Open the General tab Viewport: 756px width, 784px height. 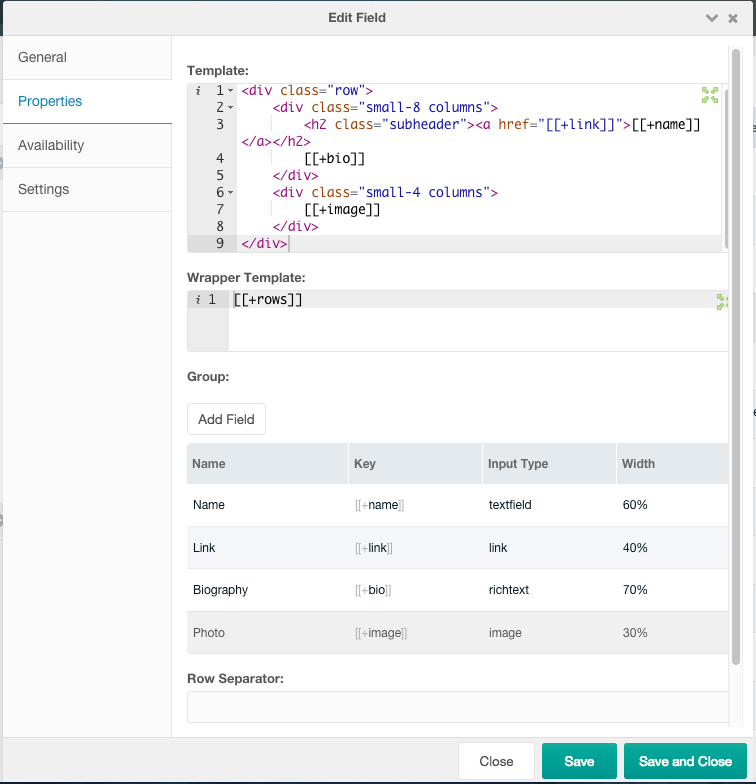coord(87,58)
